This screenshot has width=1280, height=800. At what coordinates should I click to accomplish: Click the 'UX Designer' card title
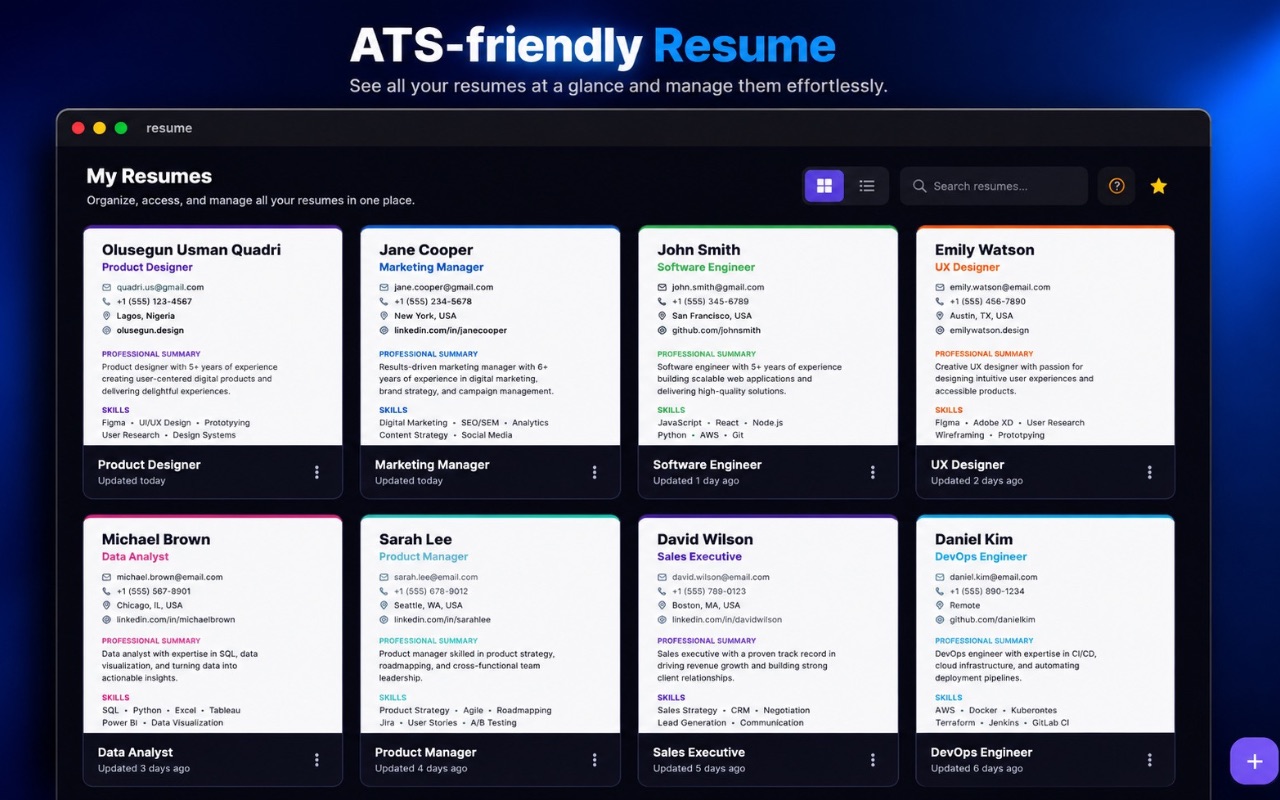pyautogui.click(x=968, y=465)
